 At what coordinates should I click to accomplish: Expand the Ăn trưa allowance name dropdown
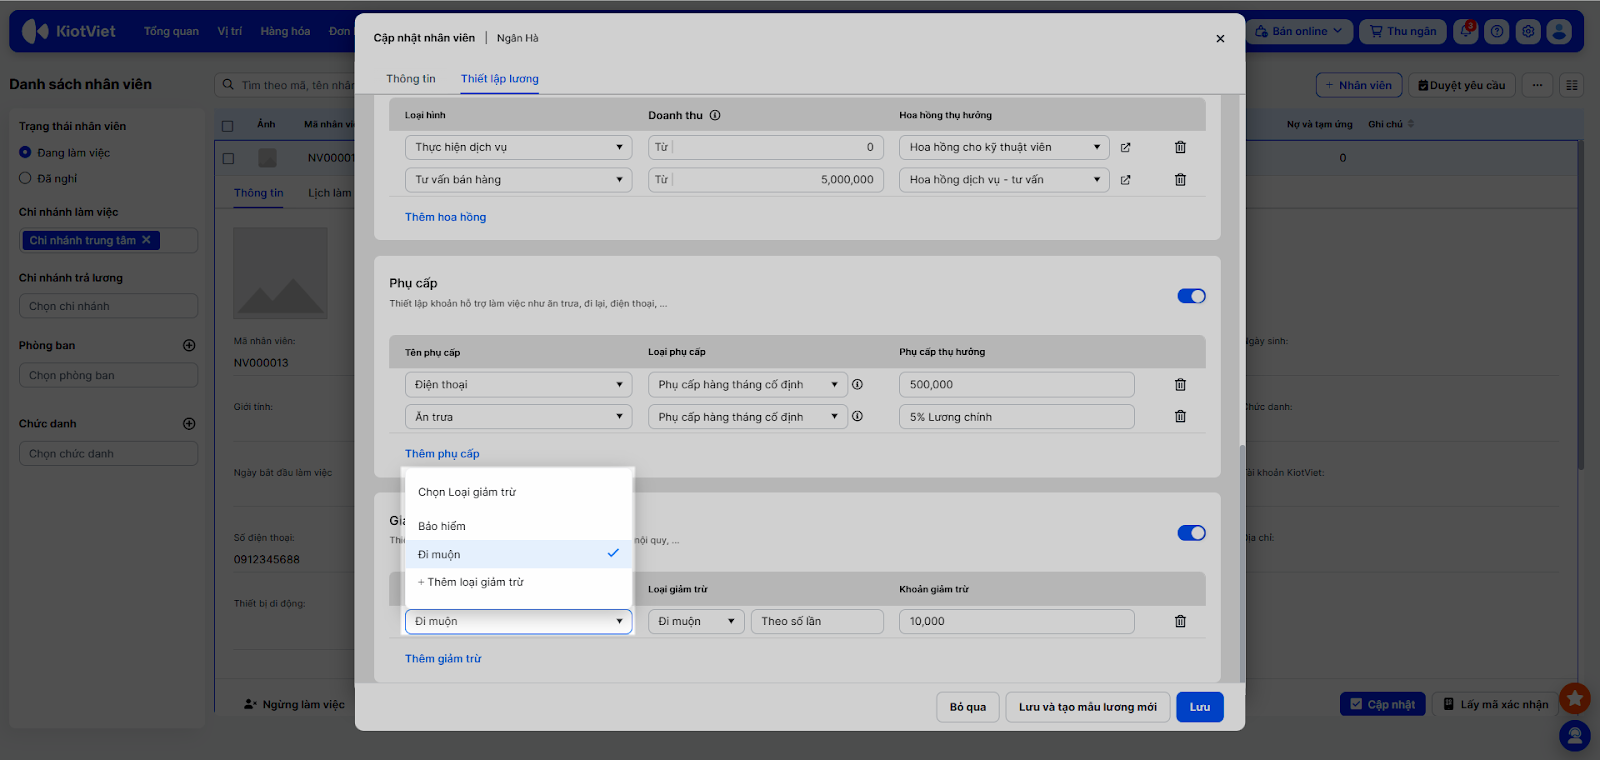[x=518, y=417]
